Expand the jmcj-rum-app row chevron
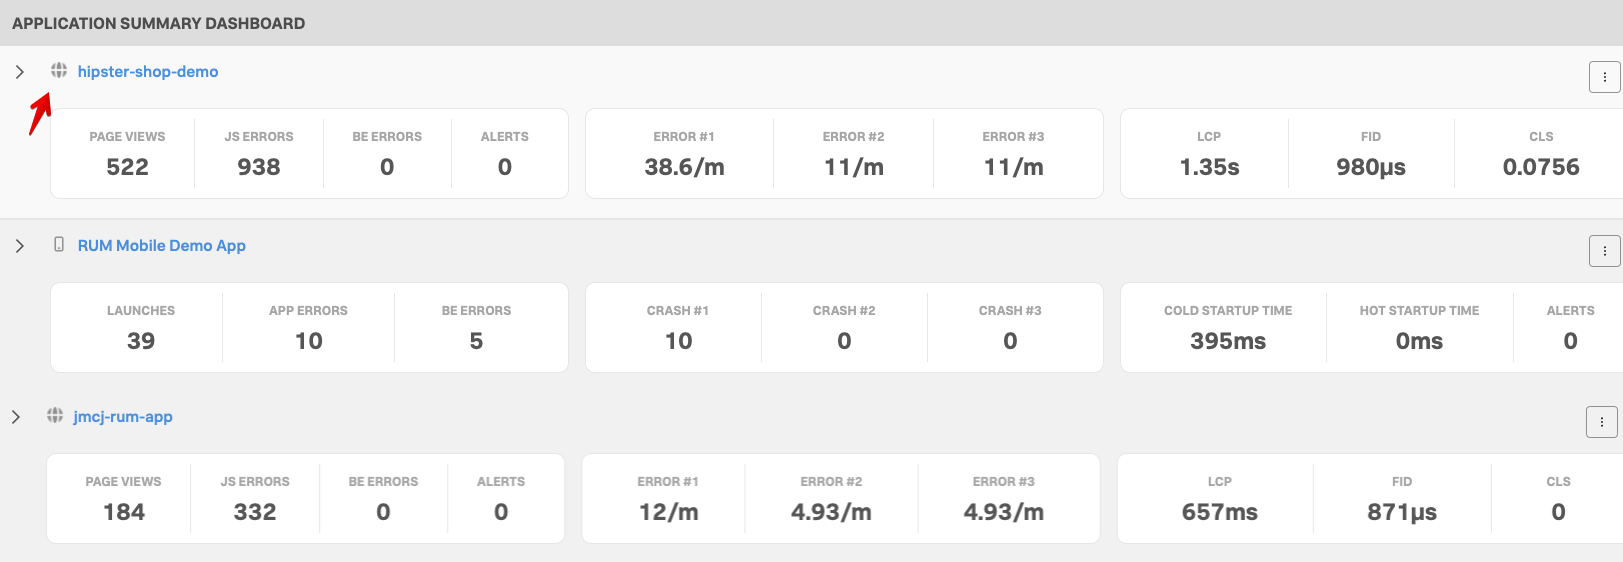The height and width of the screenshot is (562, 1623). point(15,417)
